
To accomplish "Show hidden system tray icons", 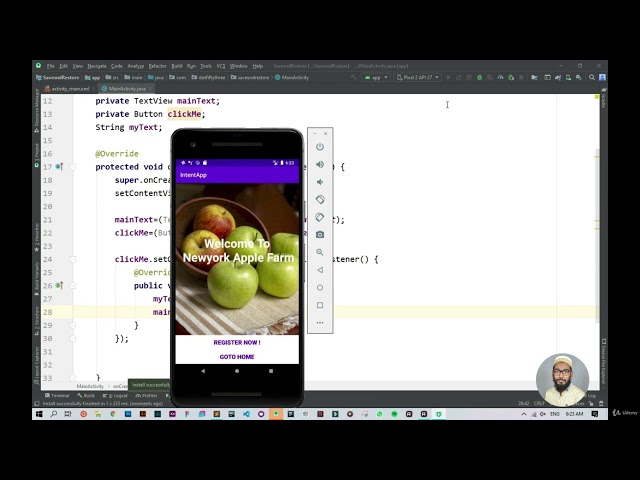I will [x=524, y=414].
